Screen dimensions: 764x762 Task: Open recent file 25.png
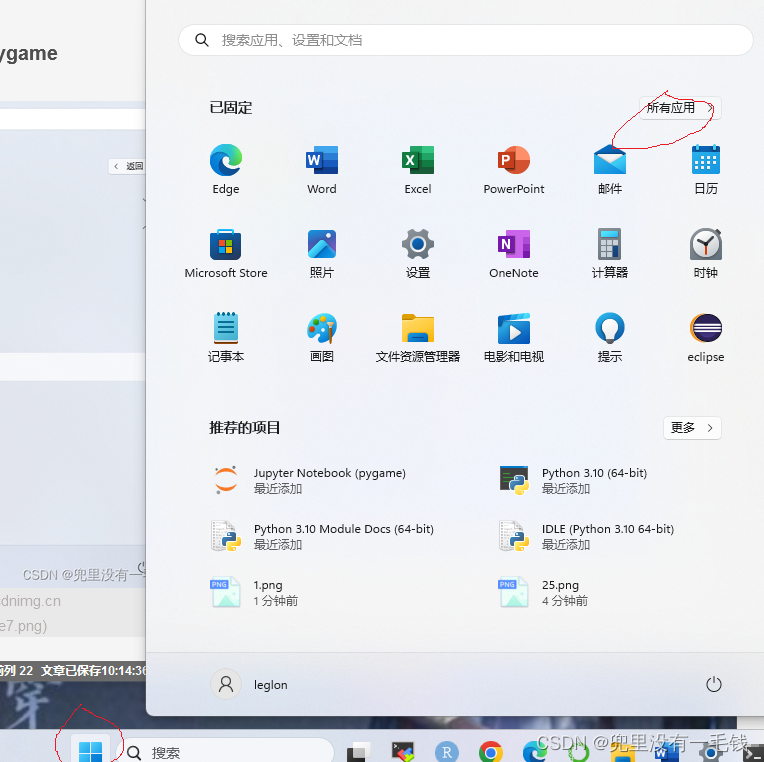pos(543,592)
